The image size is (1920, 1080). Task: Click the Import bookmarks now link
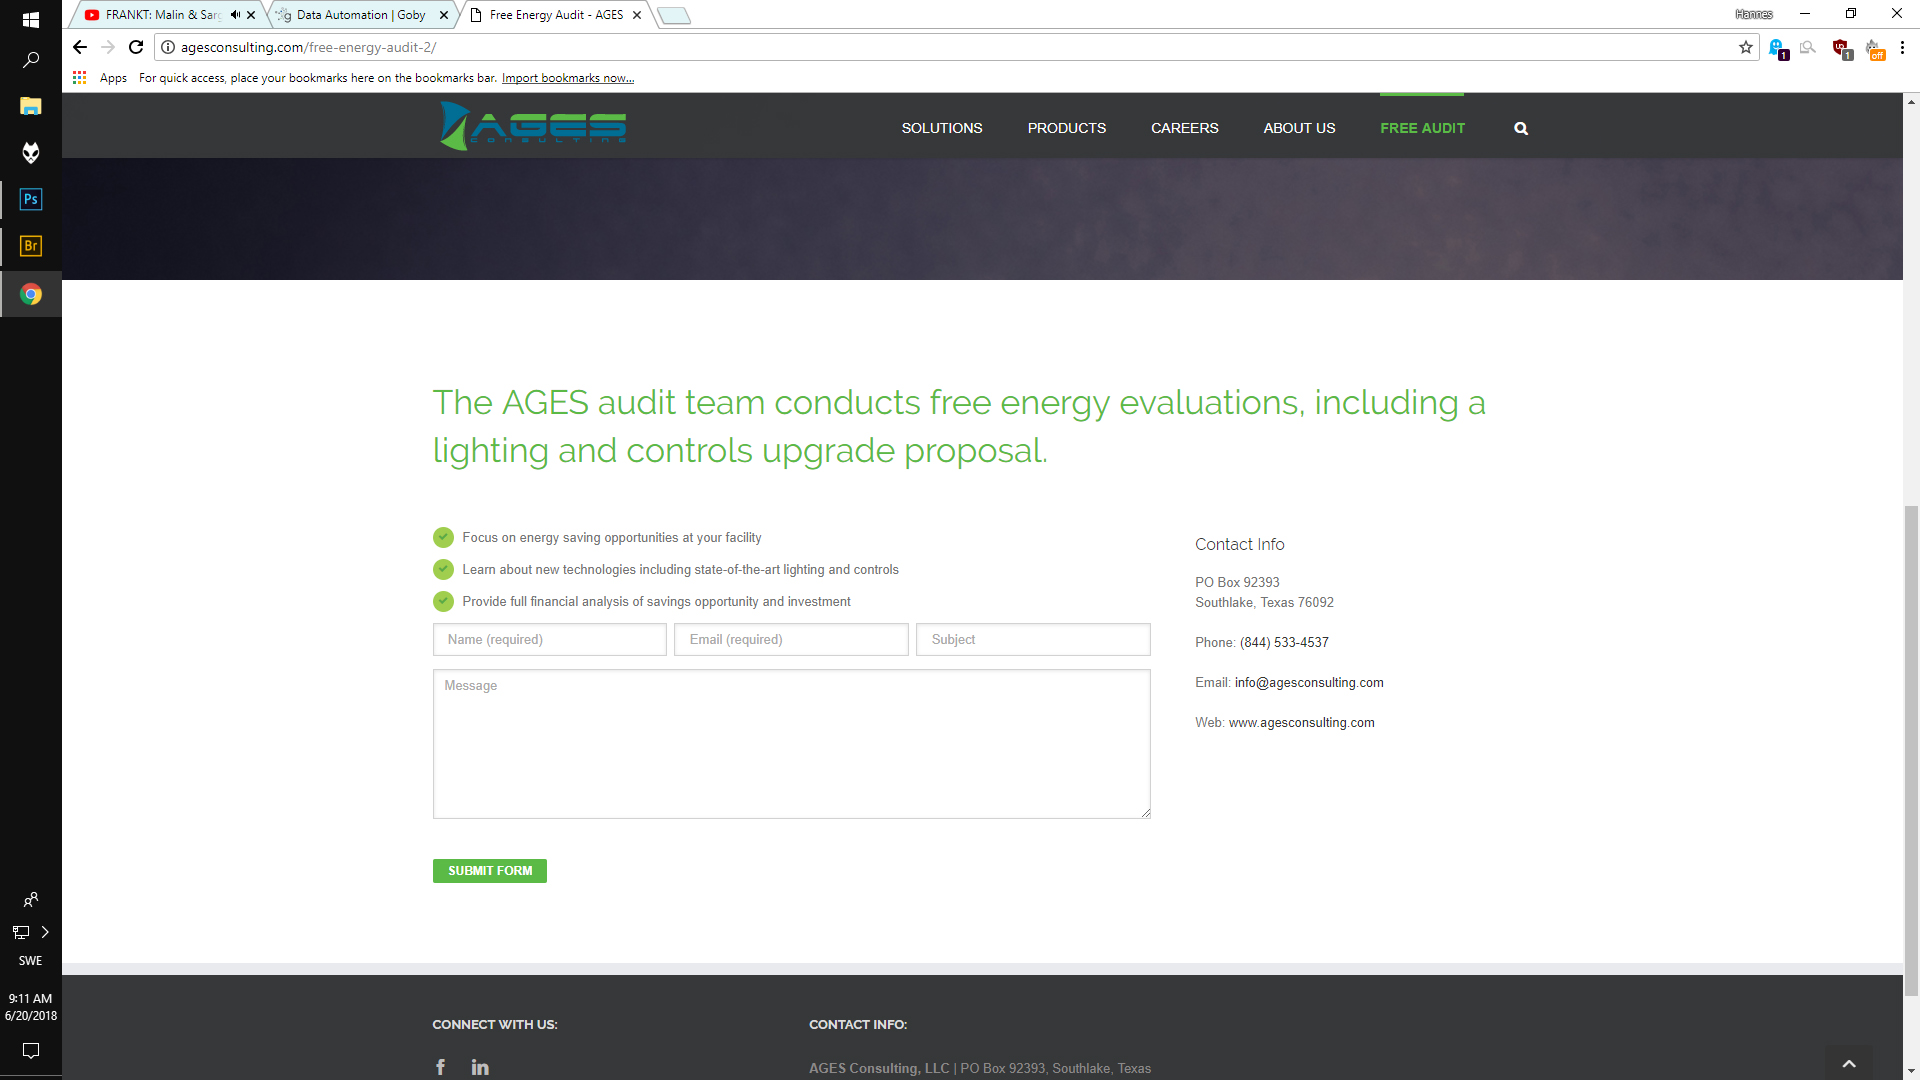click(567, 78)
